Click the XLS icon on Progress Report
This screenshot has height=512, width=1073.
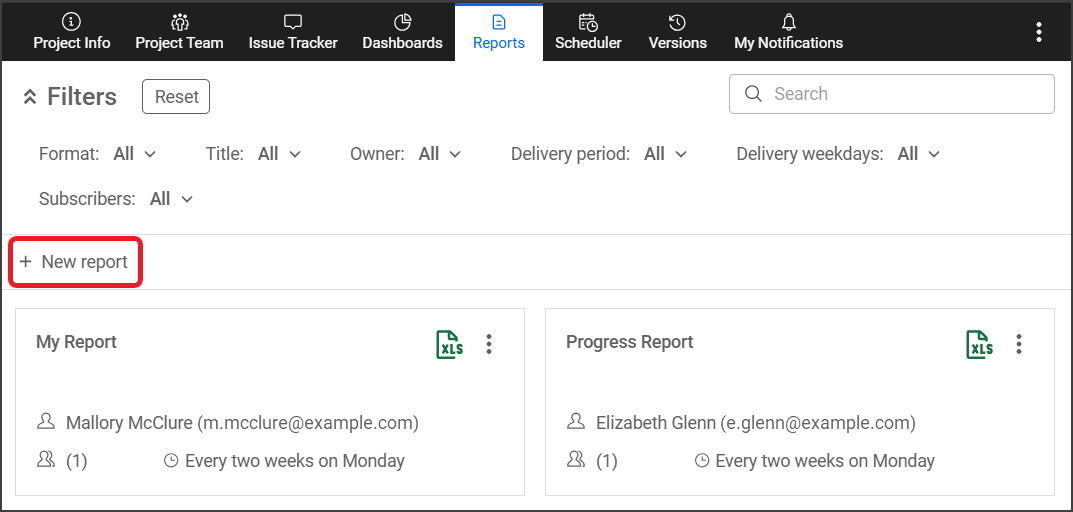[979, 344]
